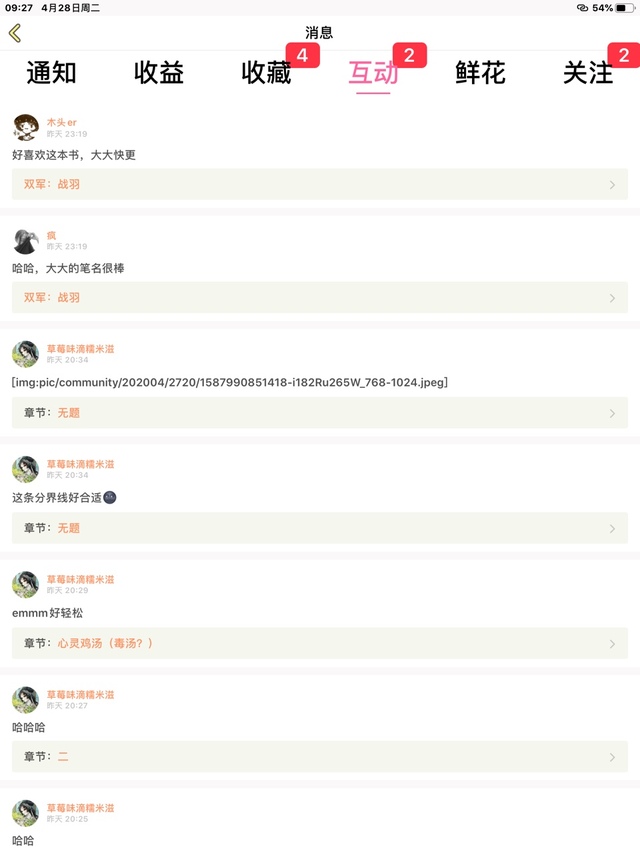Tap the red badge on 关注
640x853 pixels.
624,55
